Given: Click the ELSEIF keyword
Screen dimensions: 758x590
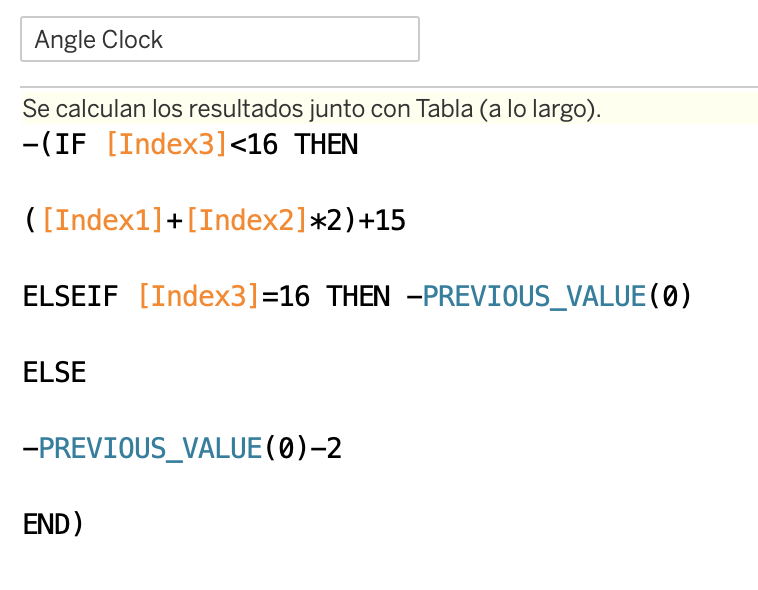Looking at the screenshot, I should point(71,296).
